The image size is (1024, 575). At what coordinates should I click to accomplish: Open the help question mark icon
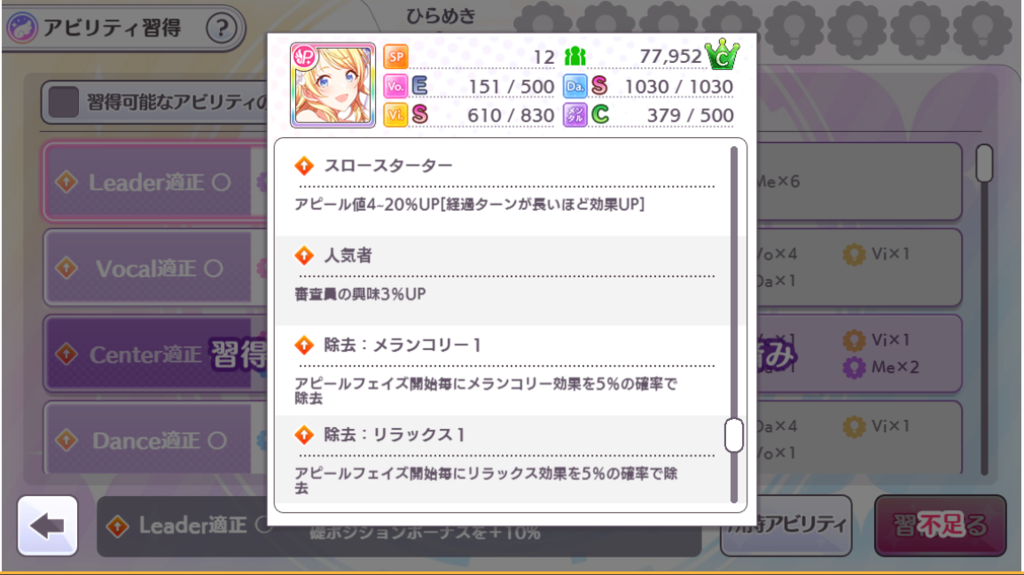coord(221,28)
